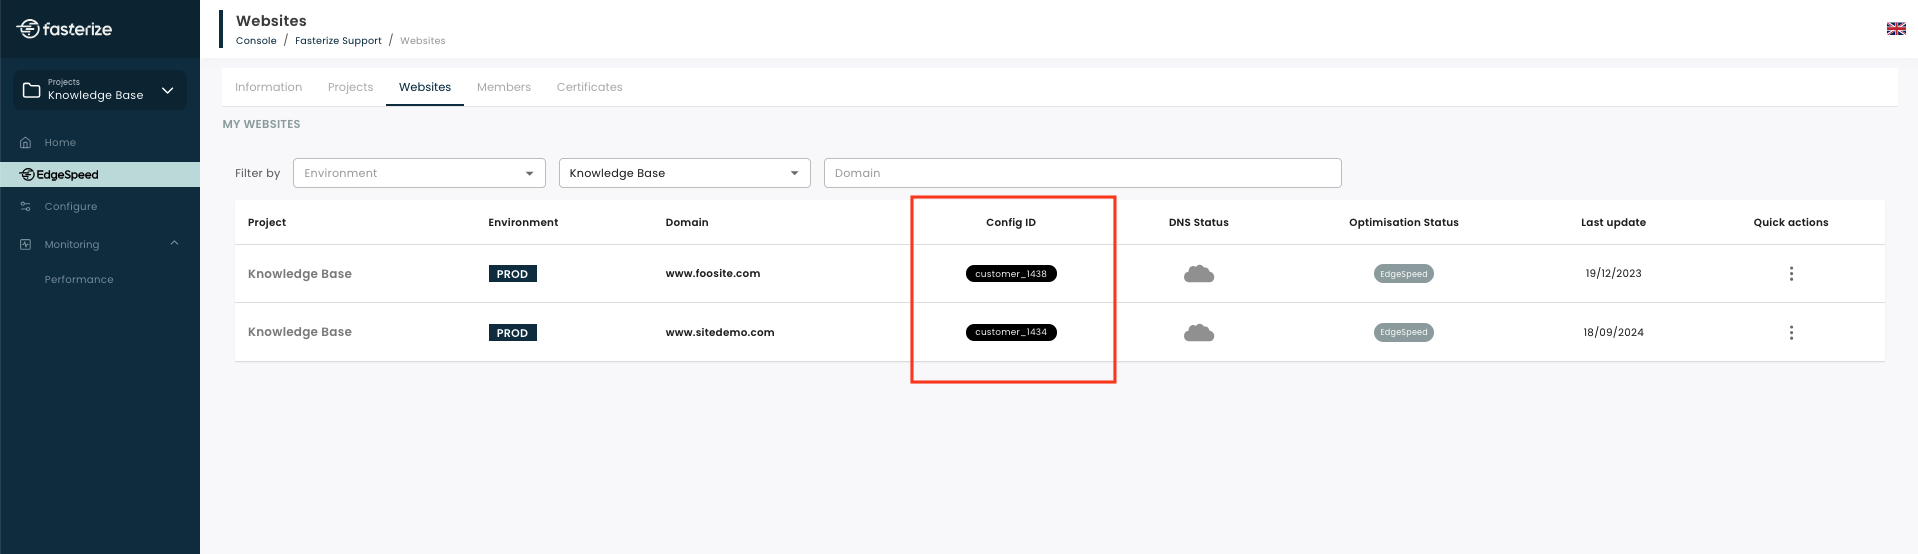Click the Environment column header
This screenshot has height=554, width=1918.
pos(523,223)
